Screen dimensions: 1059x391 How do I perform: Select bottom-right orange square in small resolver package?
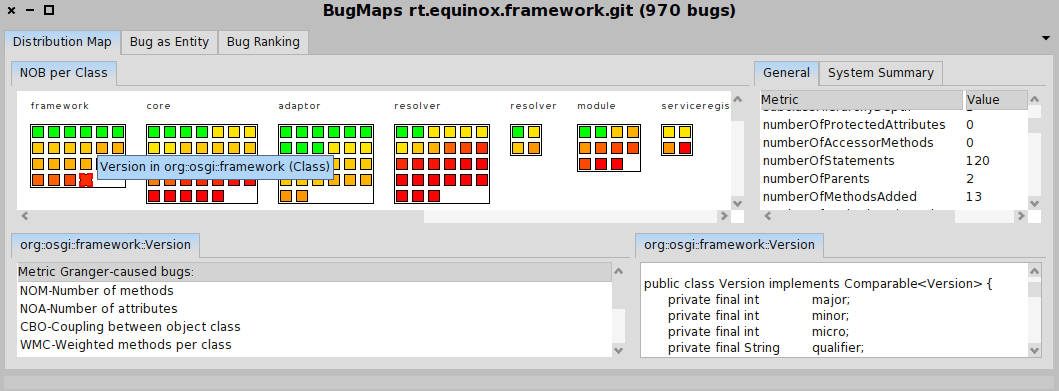pyautogui.click(x=534, y=148)
